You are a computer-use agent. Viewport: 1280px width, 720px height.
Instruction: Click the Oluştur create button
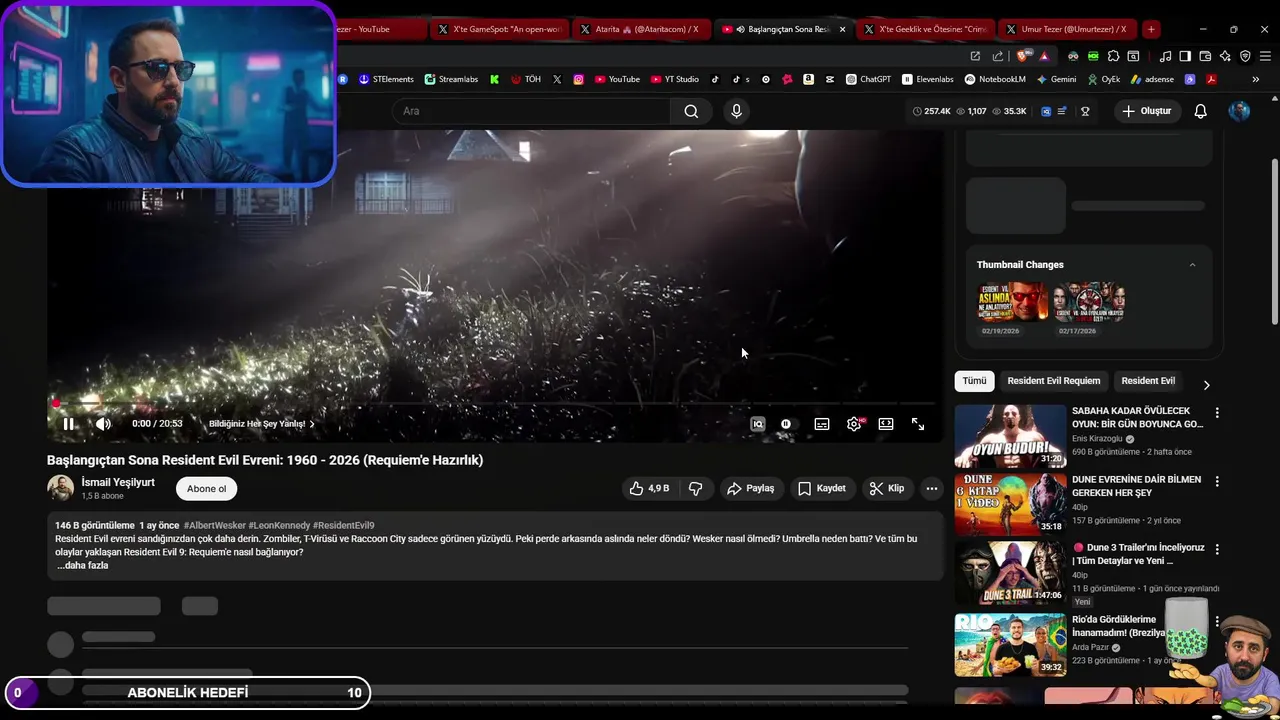coord(1146,111)
